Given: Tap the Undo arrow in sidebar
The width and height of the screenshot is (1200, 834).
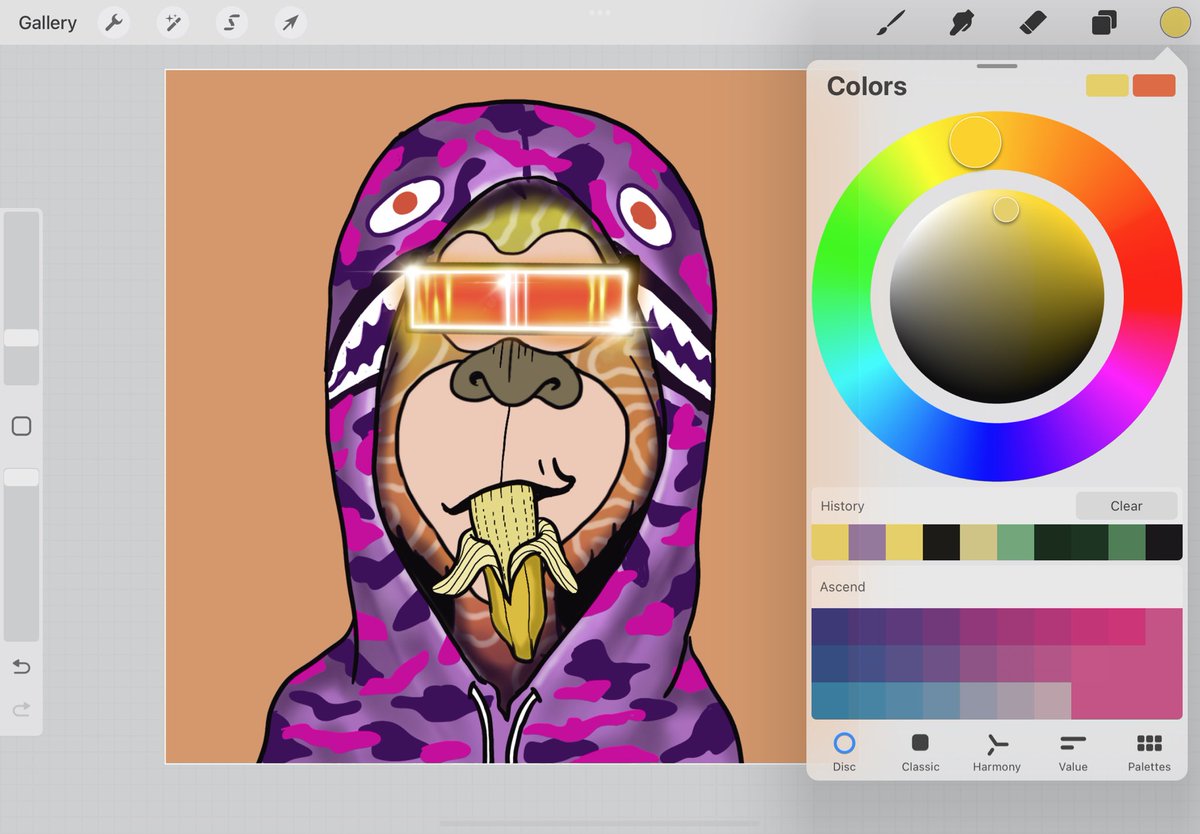Looking at the screenshot, I should tap(21, 667).
